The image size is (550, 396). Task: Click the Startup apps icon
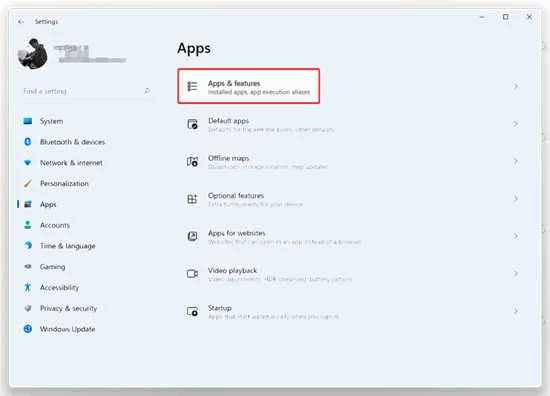[x=192, y=311]
